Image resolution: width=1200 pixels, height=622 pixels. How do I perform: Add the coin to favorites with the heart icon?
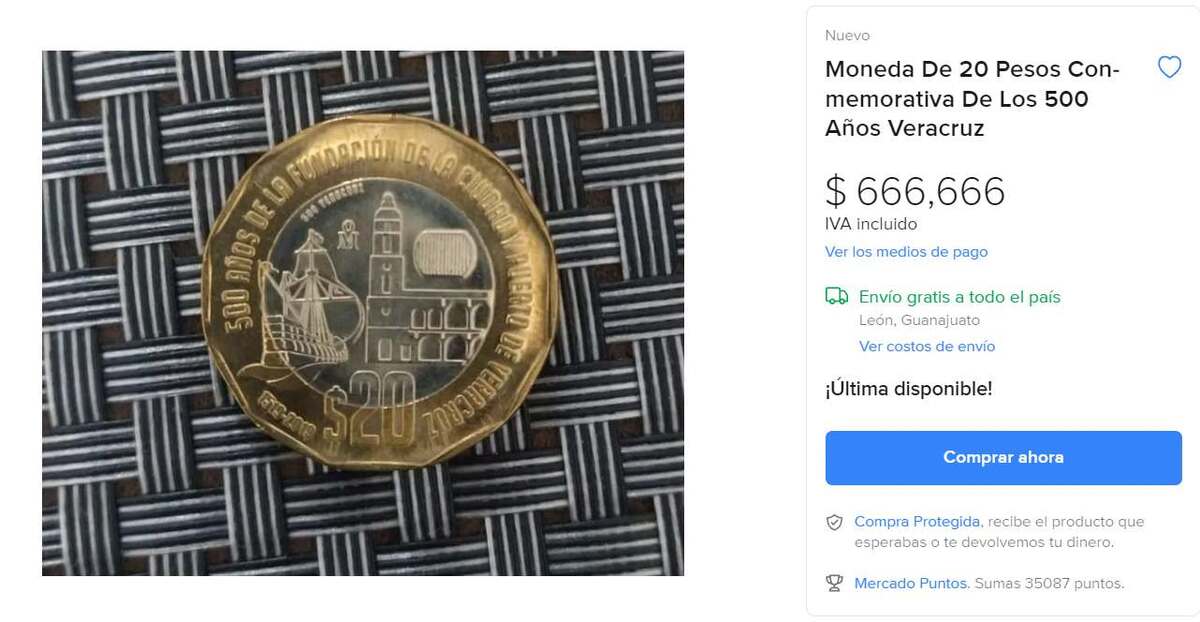(x=1169, y=68)
